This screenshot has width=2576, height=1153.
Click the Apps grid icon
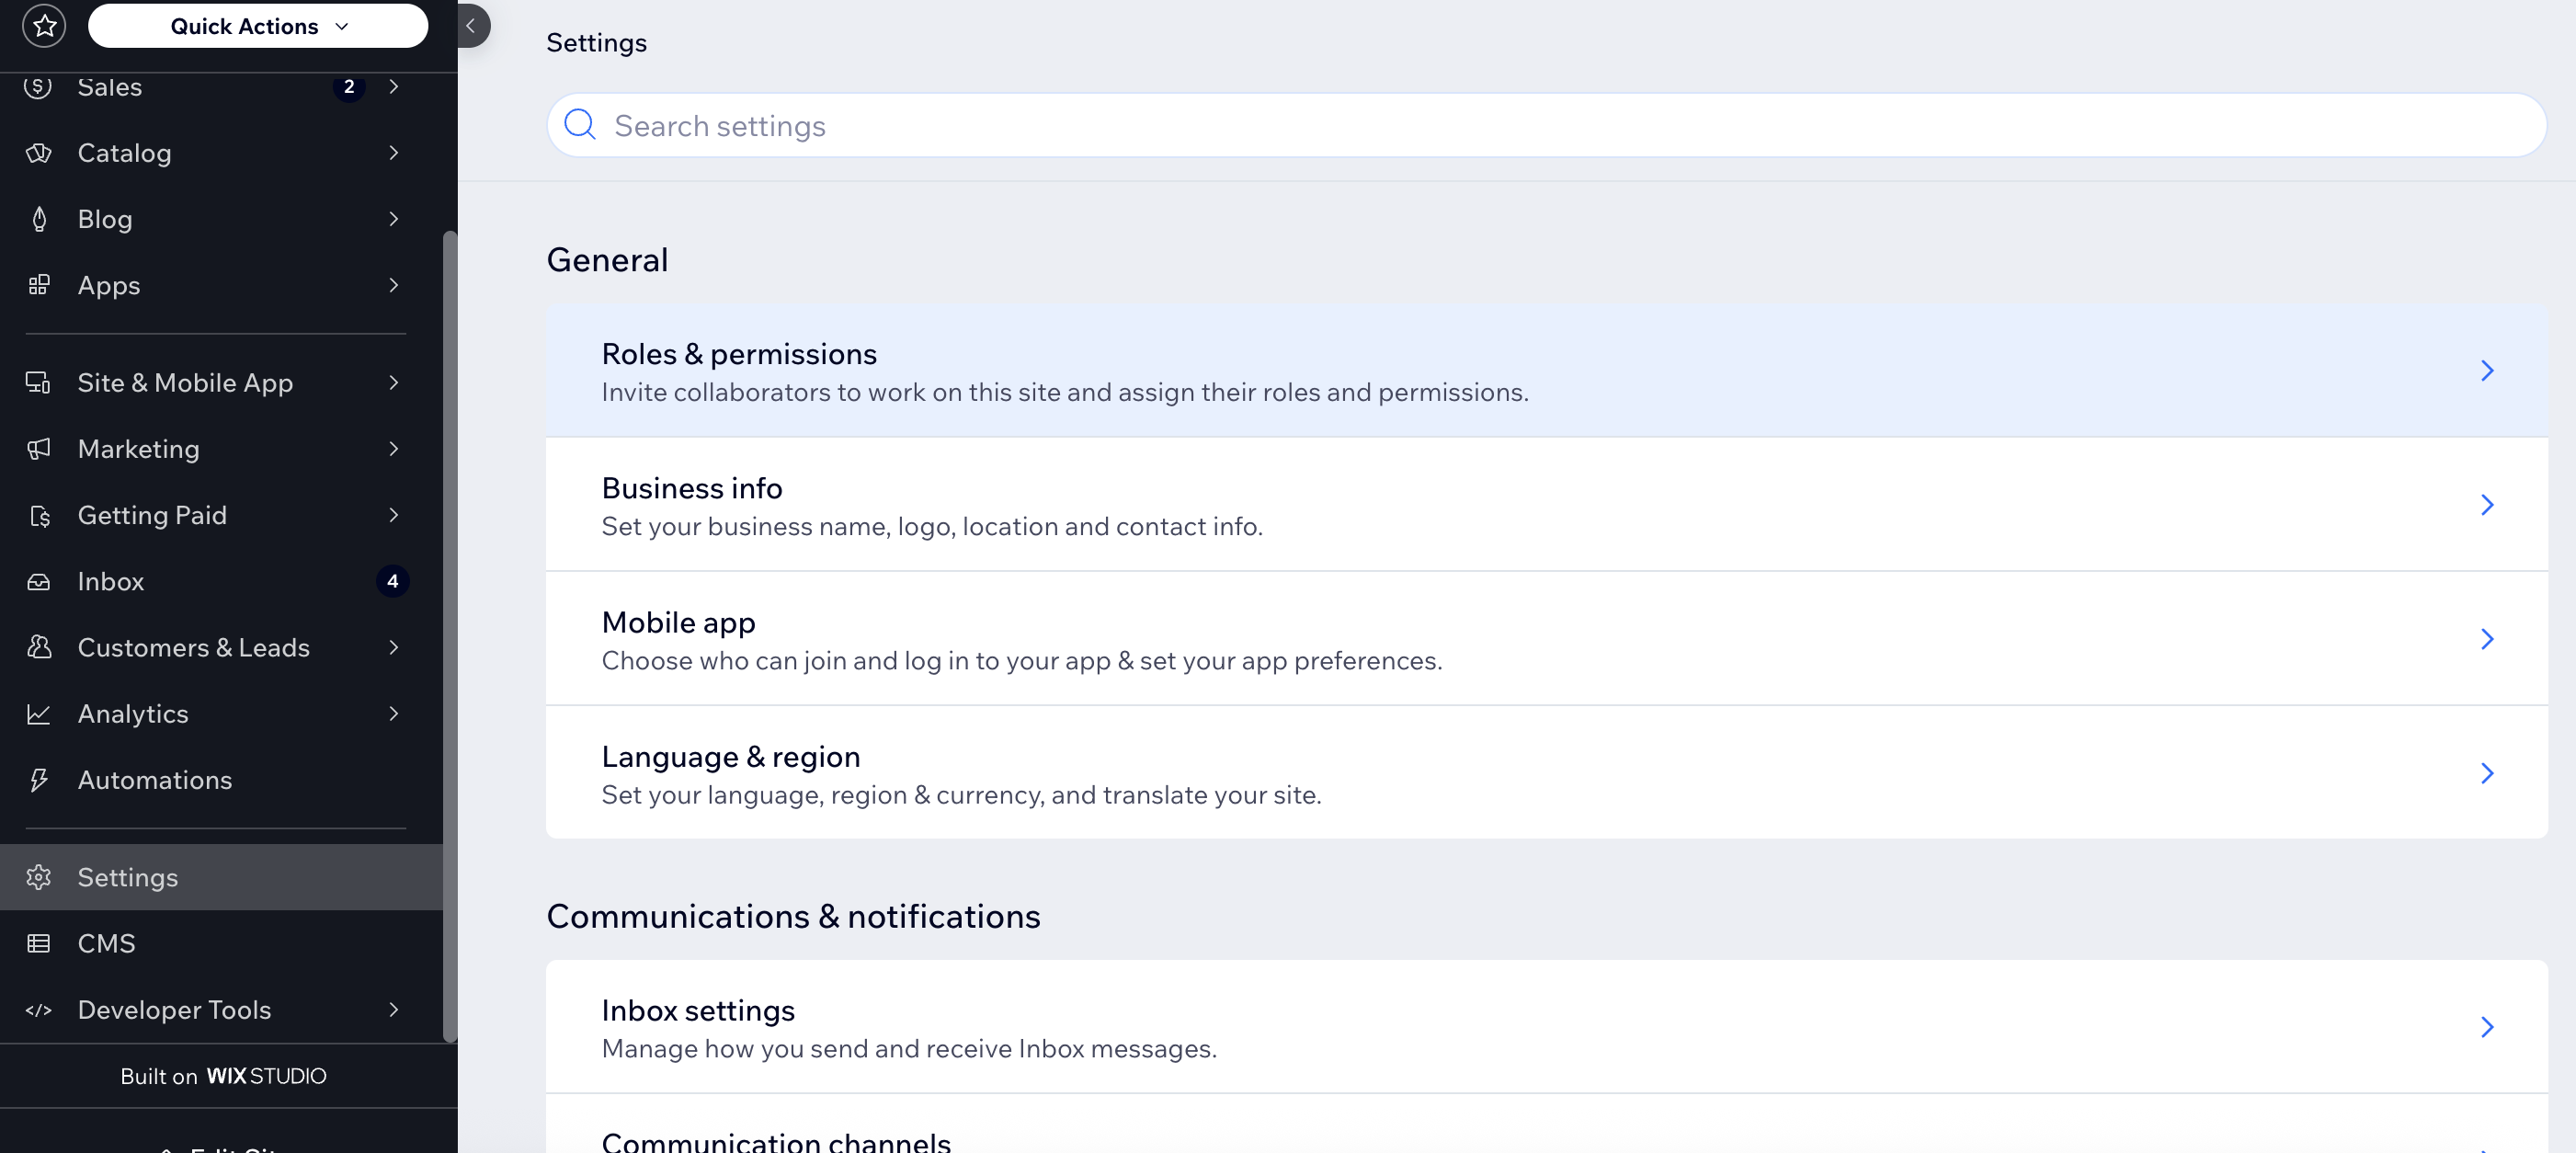pos(38,285)
